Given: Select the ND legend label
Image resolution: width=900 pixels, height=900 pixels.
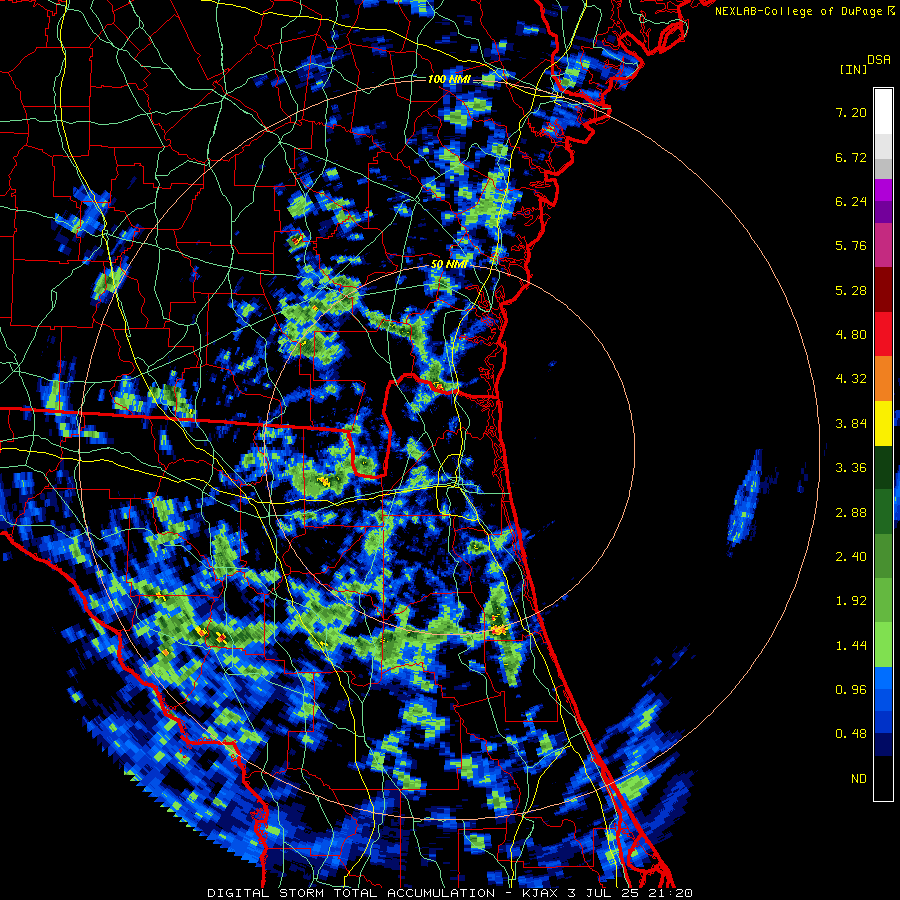Looking at the screenshot, I should (x=859, y=779).
